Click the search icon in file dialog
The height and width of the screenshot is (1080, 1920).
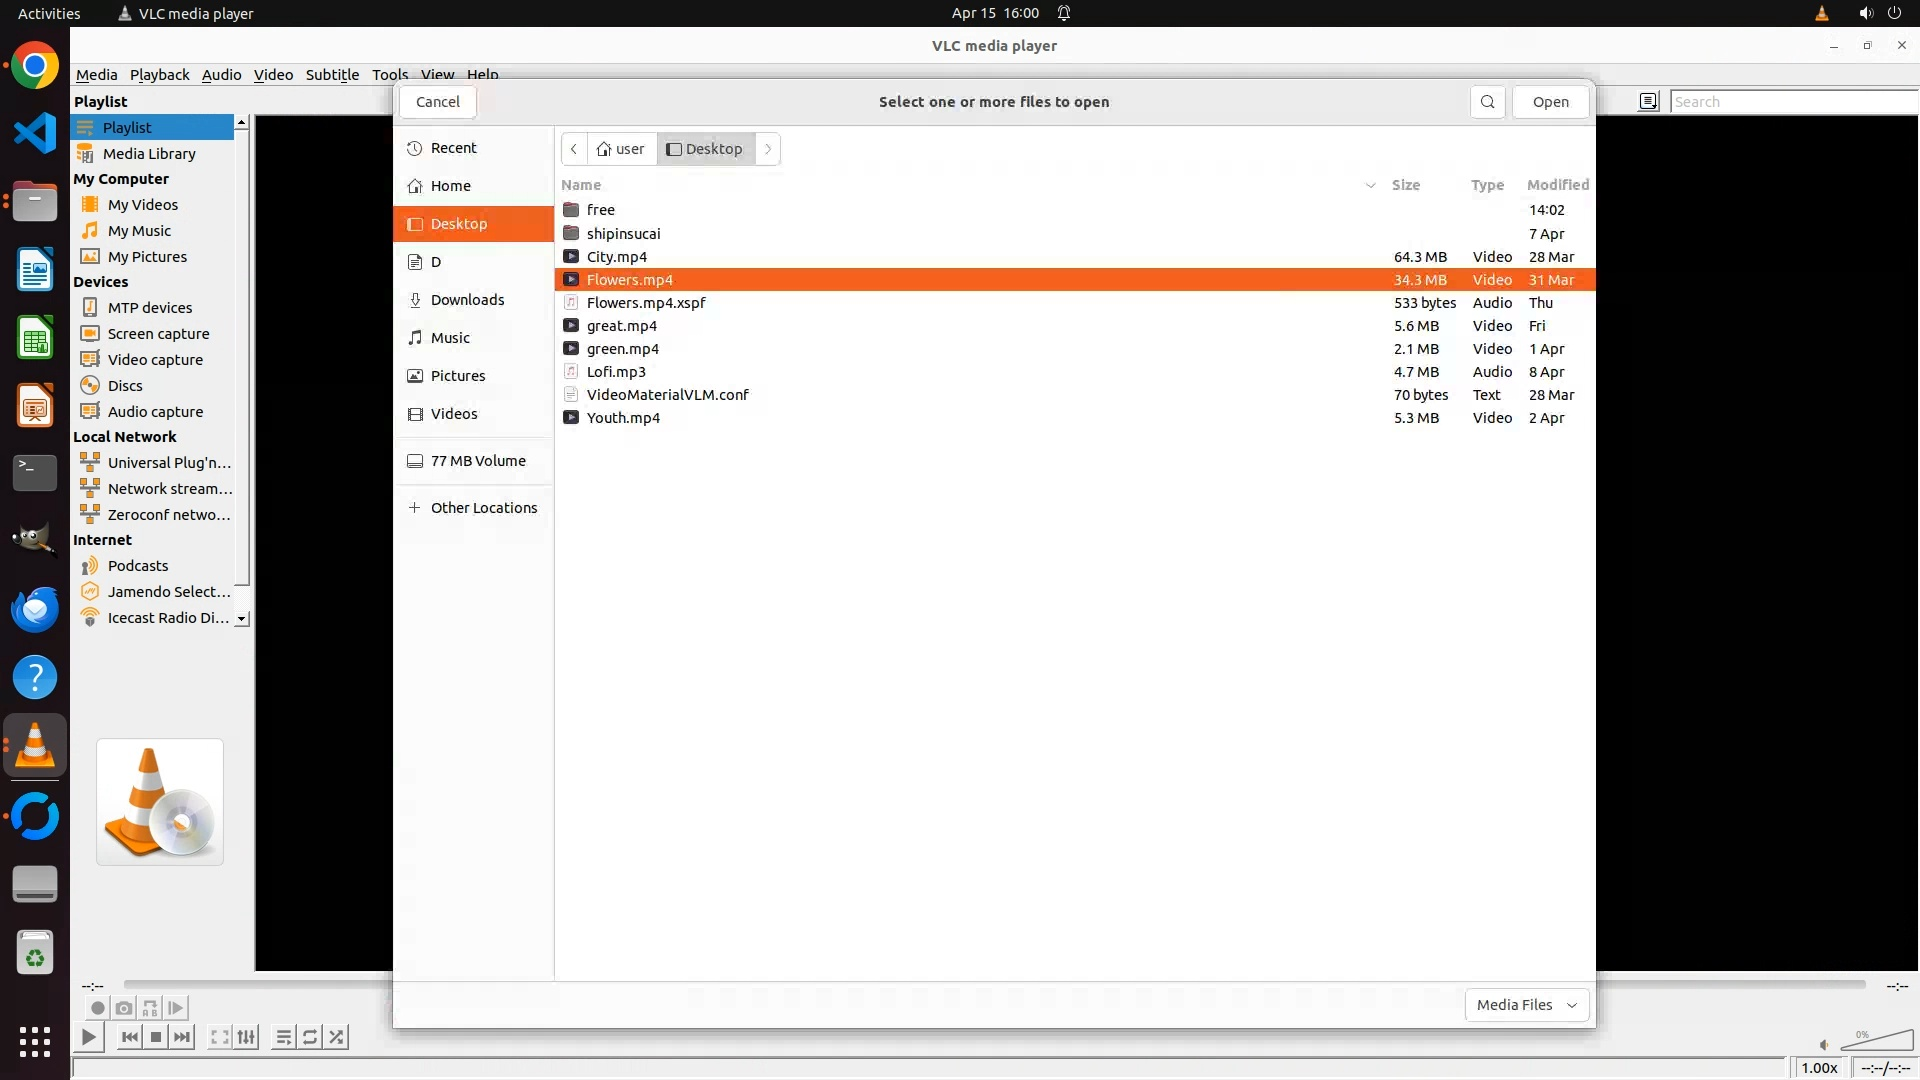coord(1487,102)
